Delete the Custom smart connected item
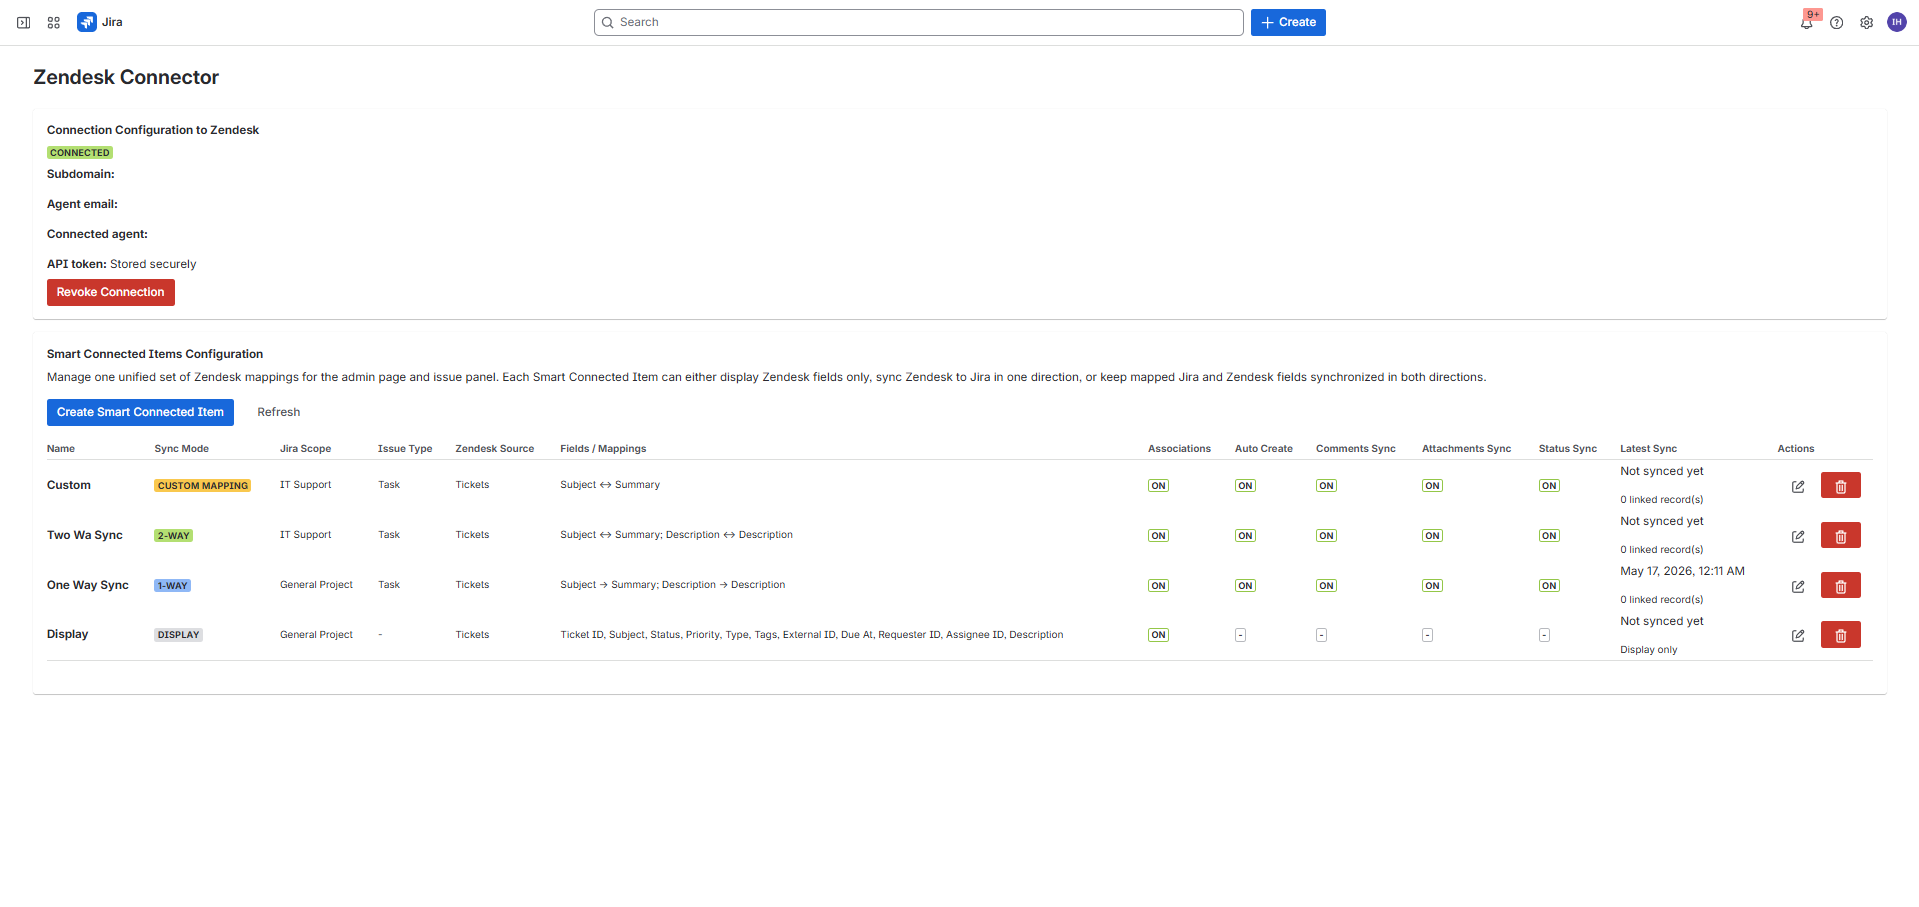Image resolution: width=1919 pixels, height=907 pixels. pos(1840,485)
